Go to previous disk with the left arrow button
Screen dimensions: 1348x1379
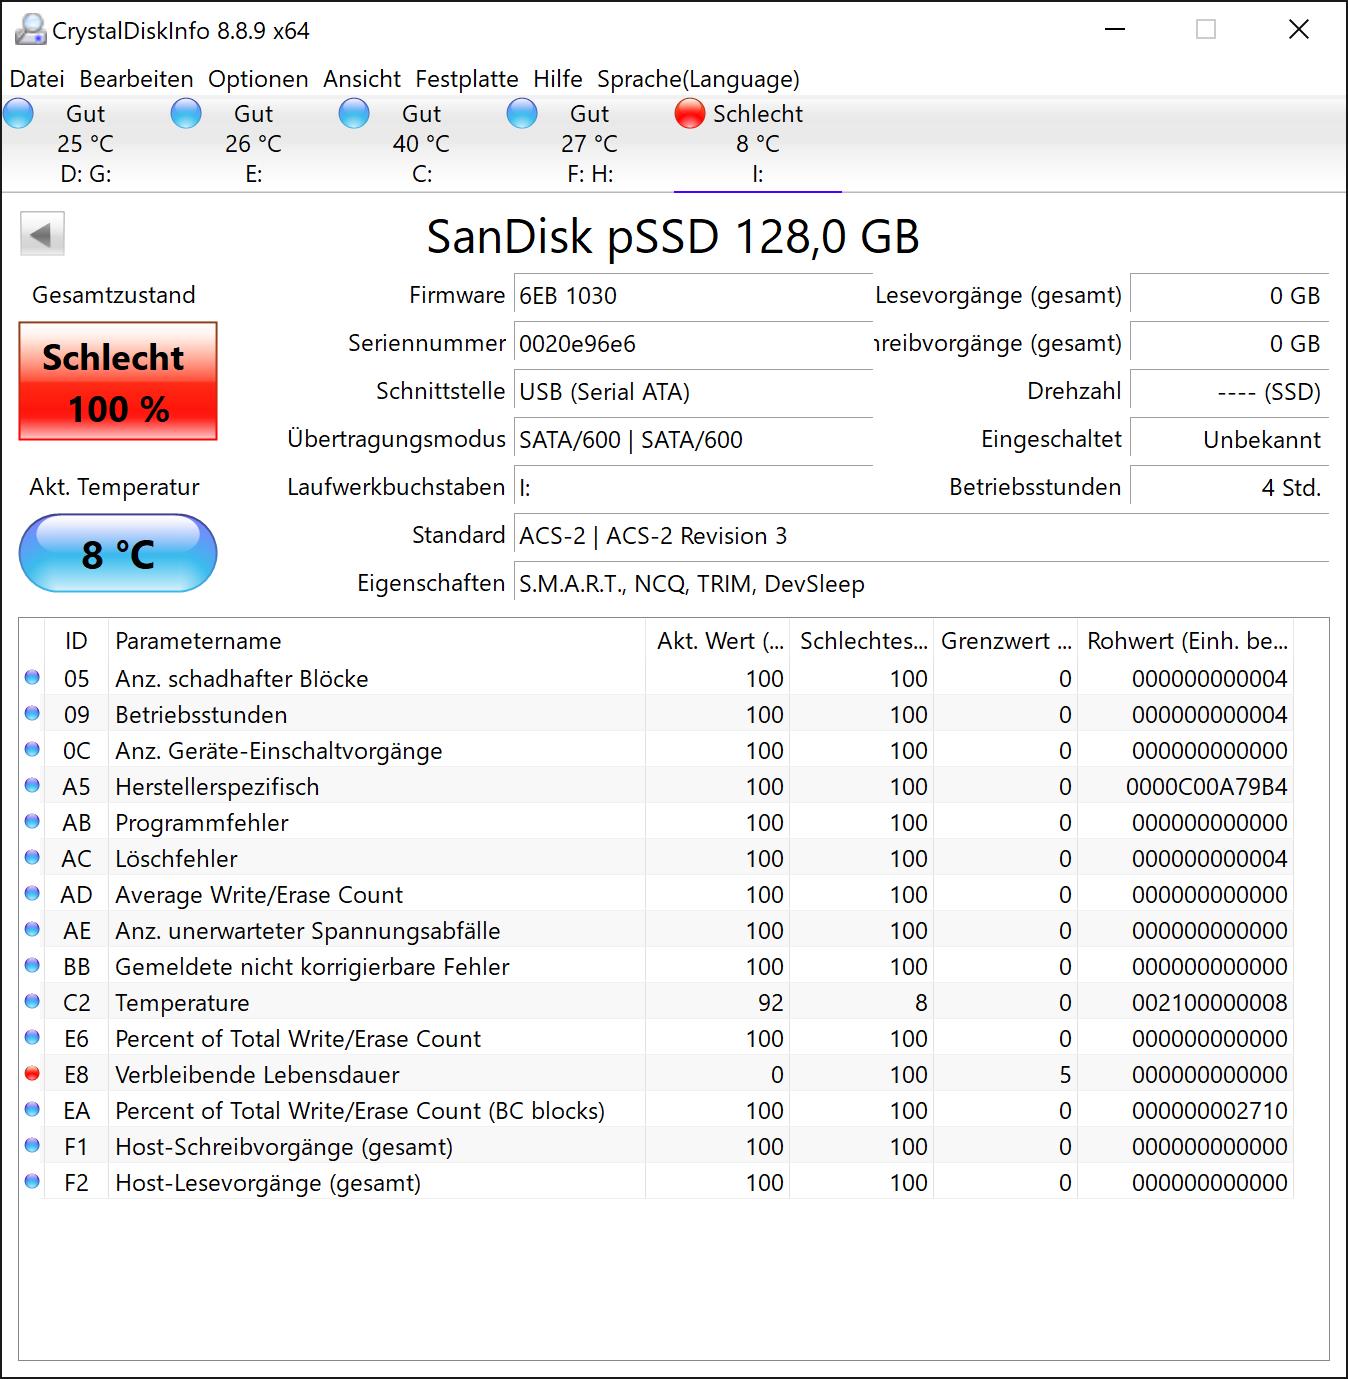(42, 235)
